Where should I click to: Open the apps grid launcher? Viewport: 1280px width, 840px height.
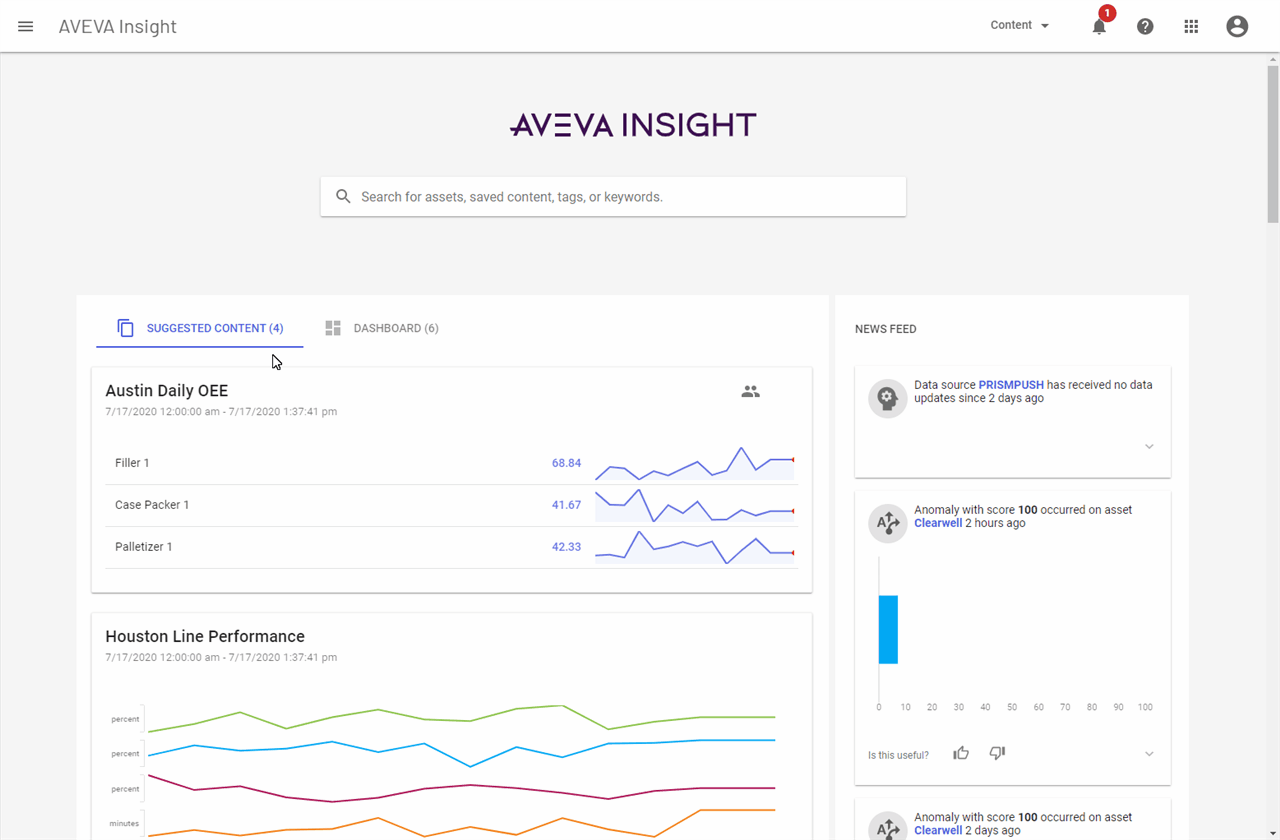1191,27
